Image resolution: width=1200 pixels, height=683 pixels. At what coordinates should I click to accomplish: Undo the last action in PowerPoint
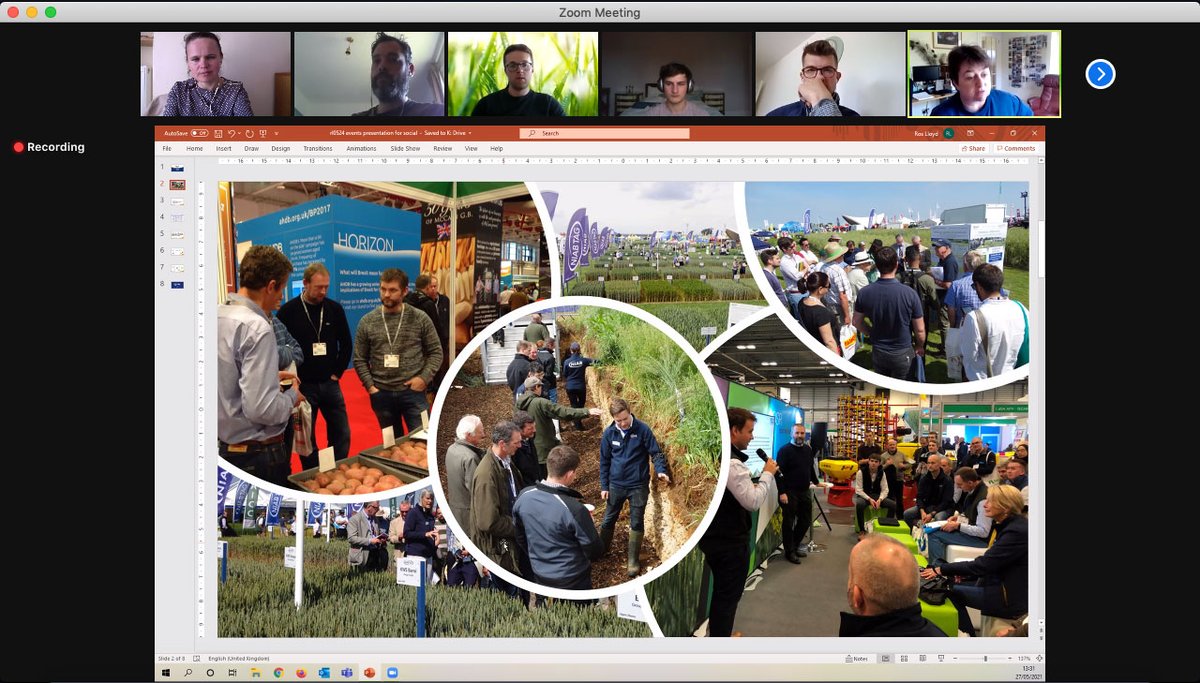(x=231, y=133)
